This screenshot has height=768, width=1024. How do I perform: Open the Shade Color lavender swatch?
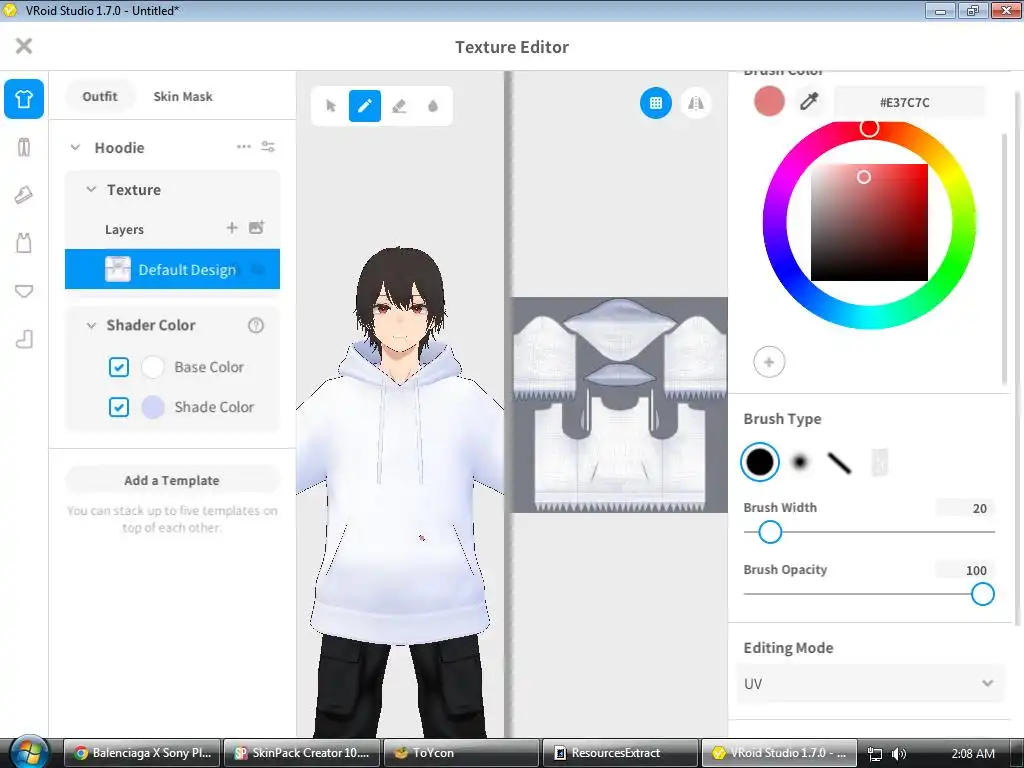pos(153,407)
